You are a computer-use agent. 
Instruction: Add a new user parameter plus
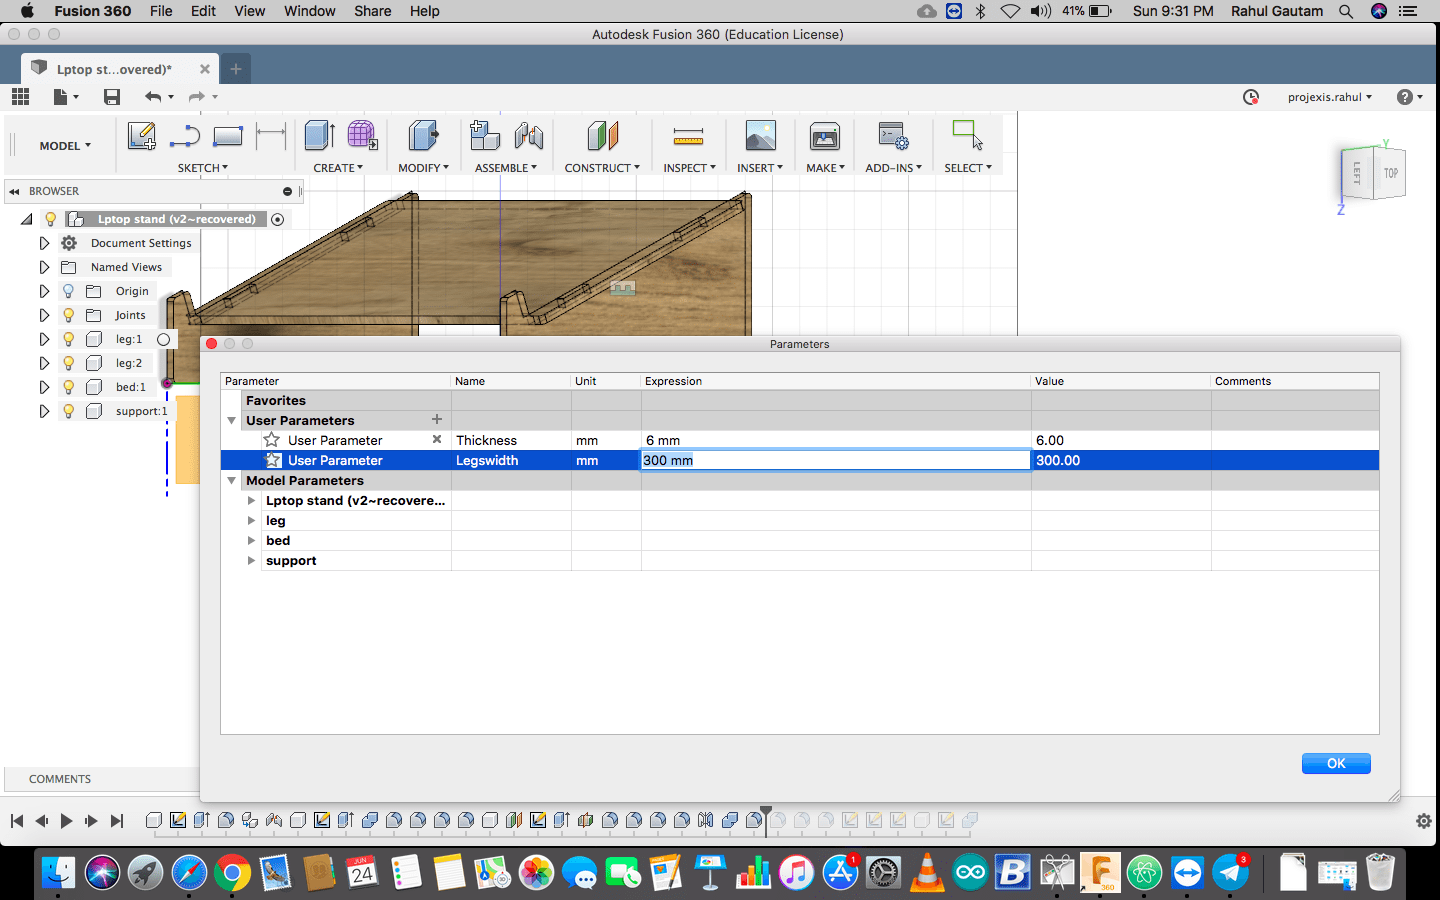437,420
